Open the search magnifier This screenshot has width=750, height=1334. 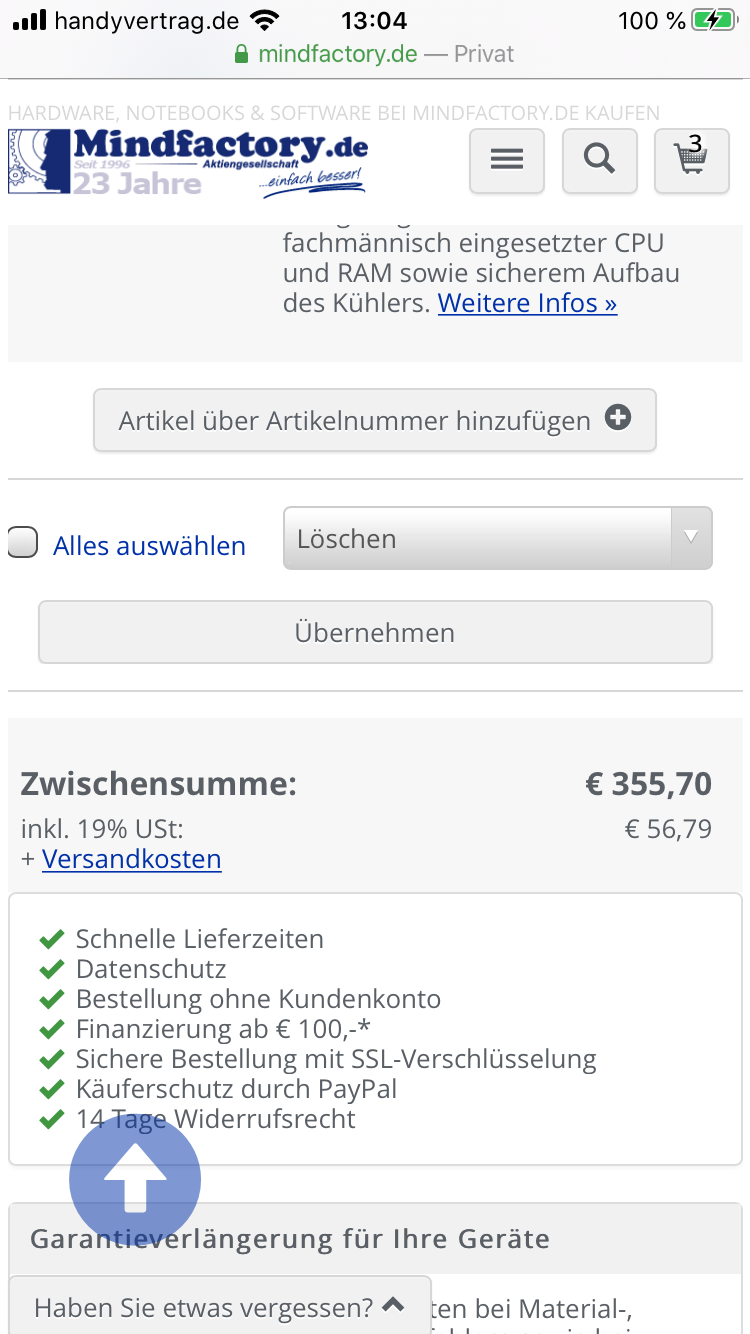599,160
